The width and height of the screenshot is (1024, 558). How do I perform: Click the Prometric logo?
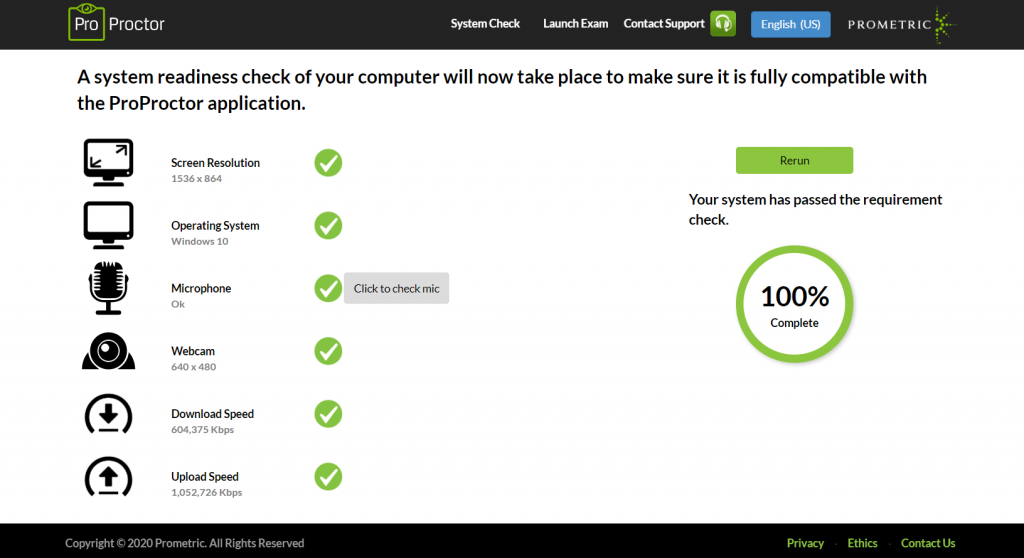(x=902, y=25)
